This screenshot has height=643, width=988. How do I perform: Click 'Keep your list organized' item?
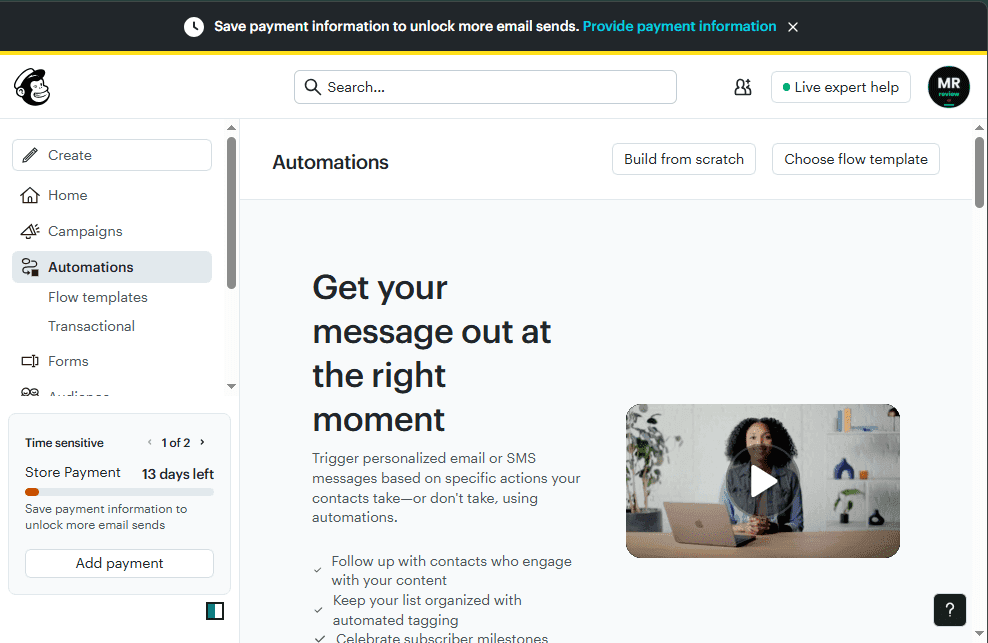427,610
